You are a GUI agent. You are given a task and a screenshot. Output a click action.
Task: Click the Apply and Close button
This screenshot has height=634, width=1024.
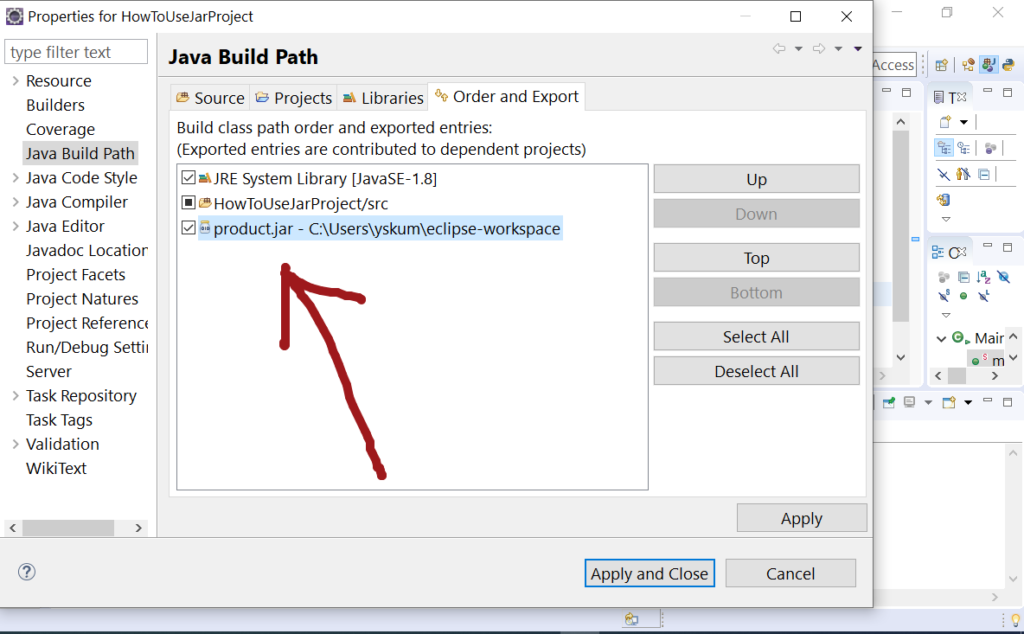pos(649,573)
